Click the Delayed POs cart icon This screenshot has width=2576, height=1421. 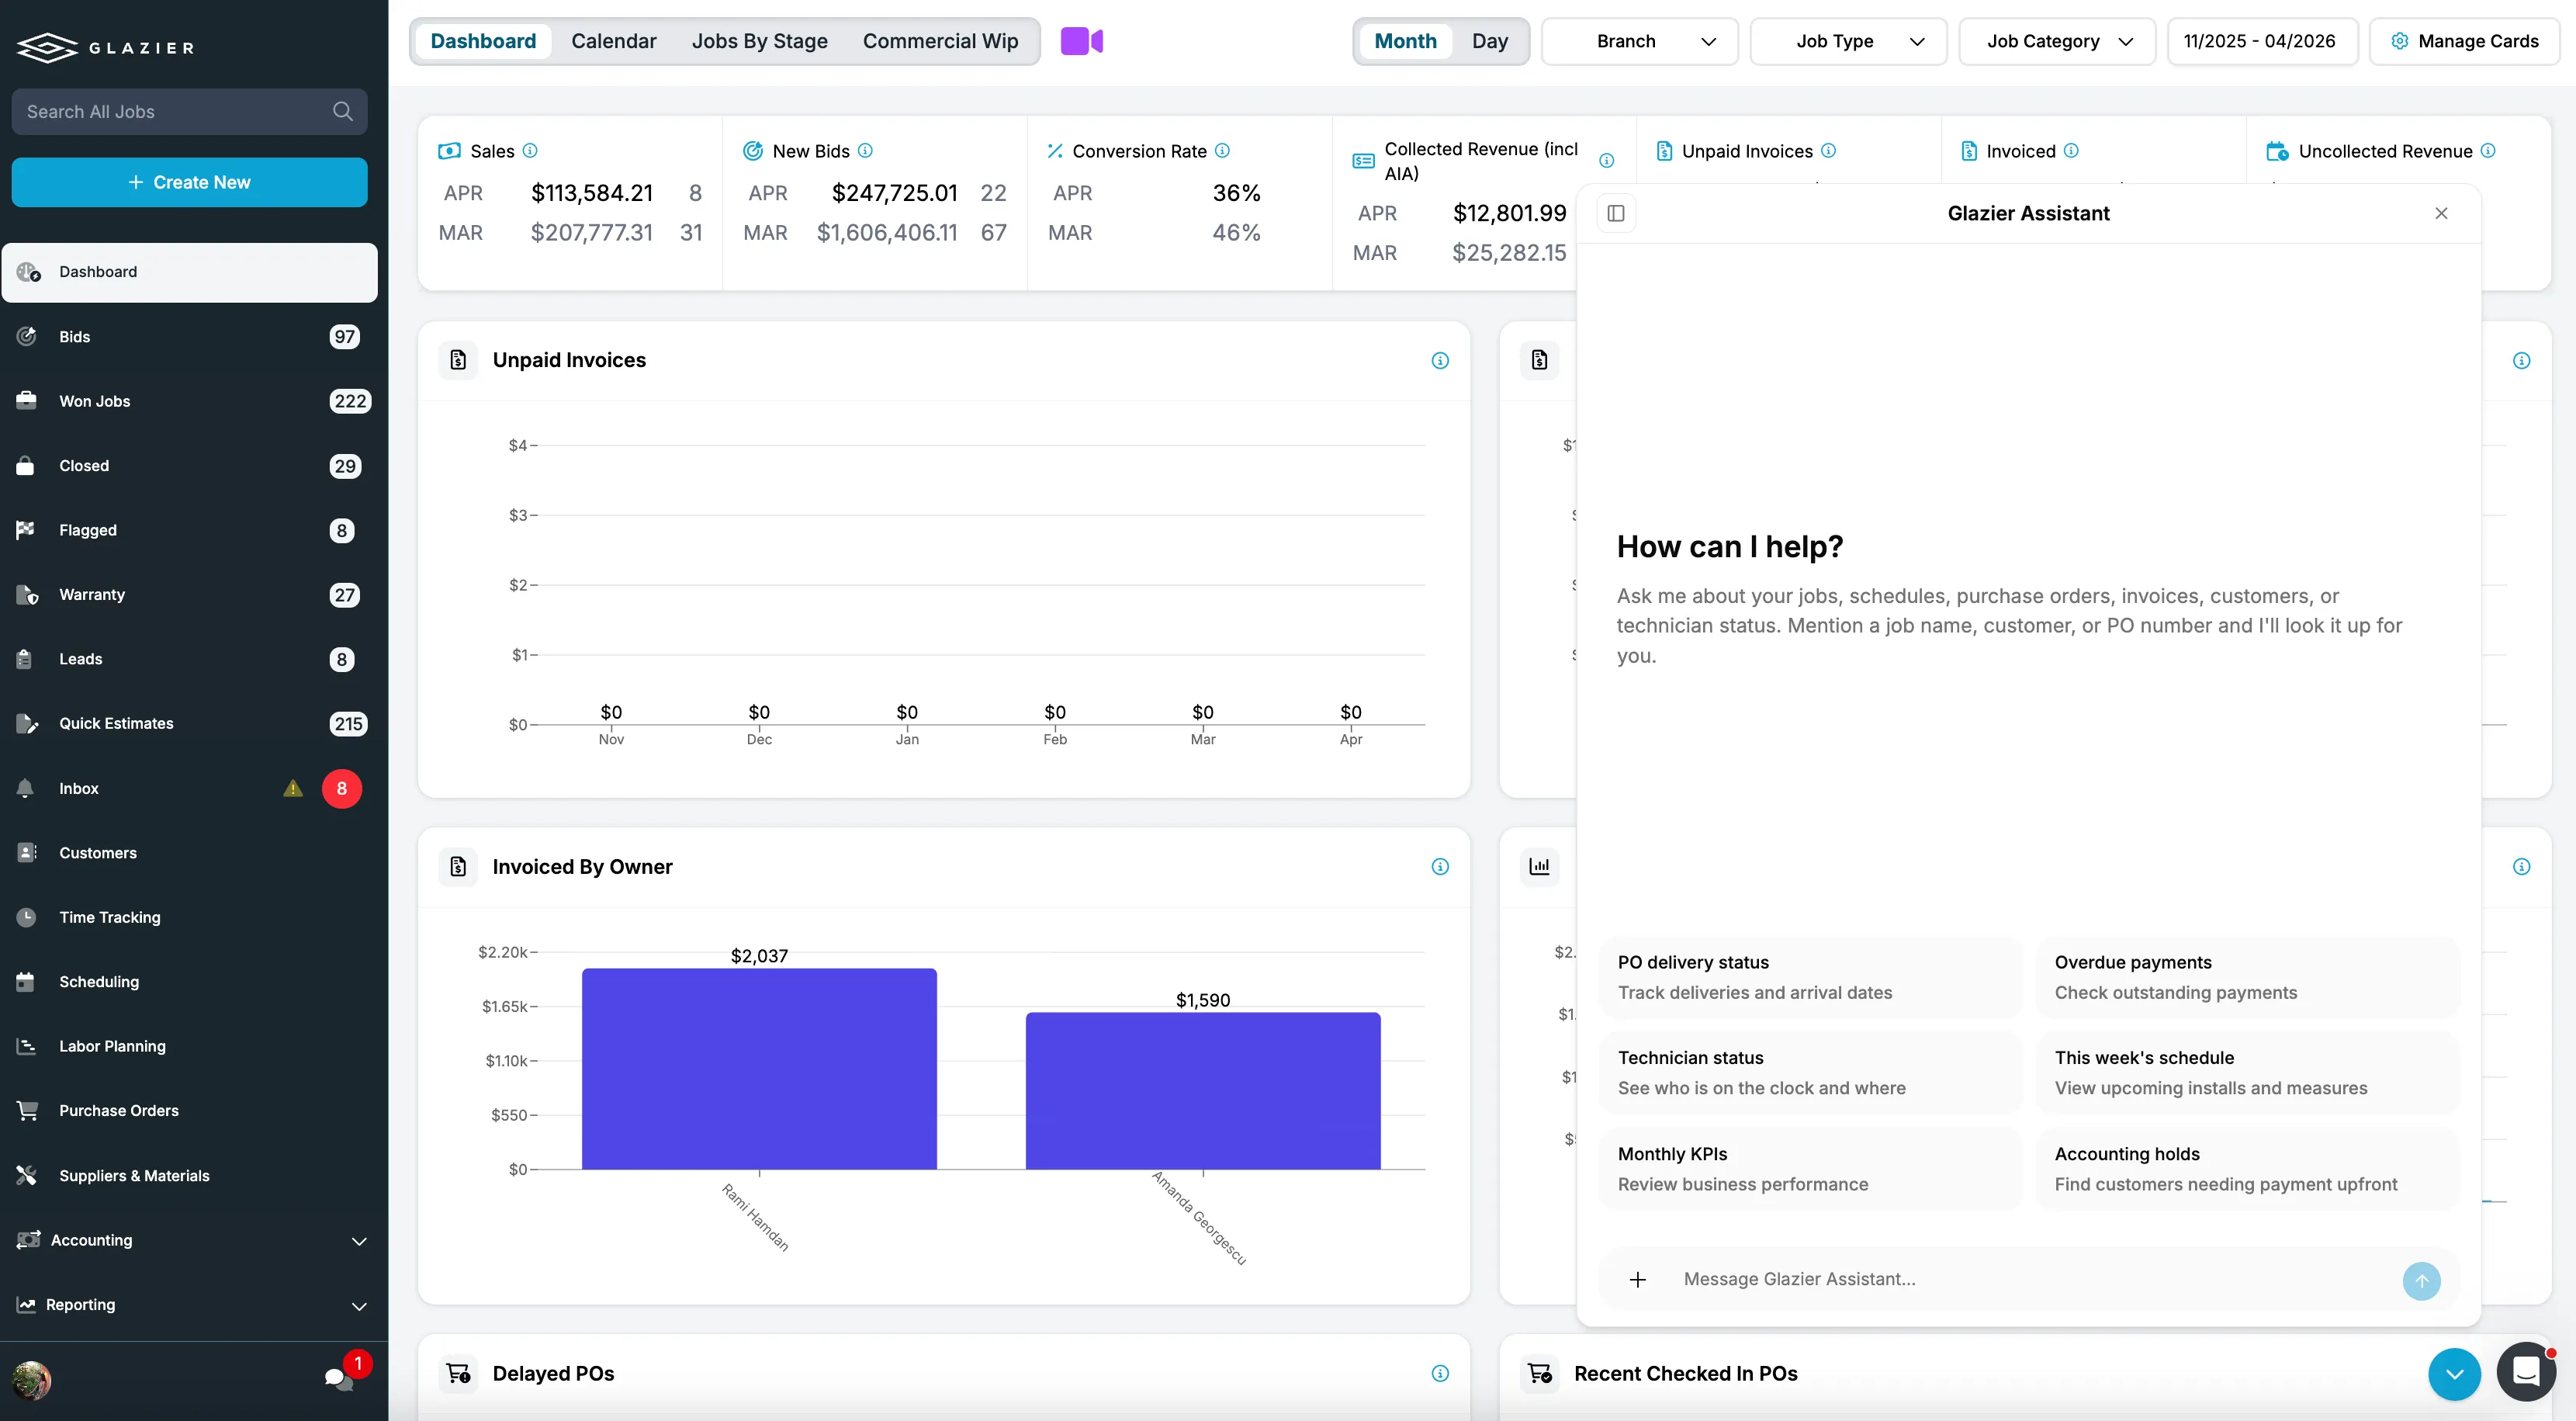(x=458, y=1373)
